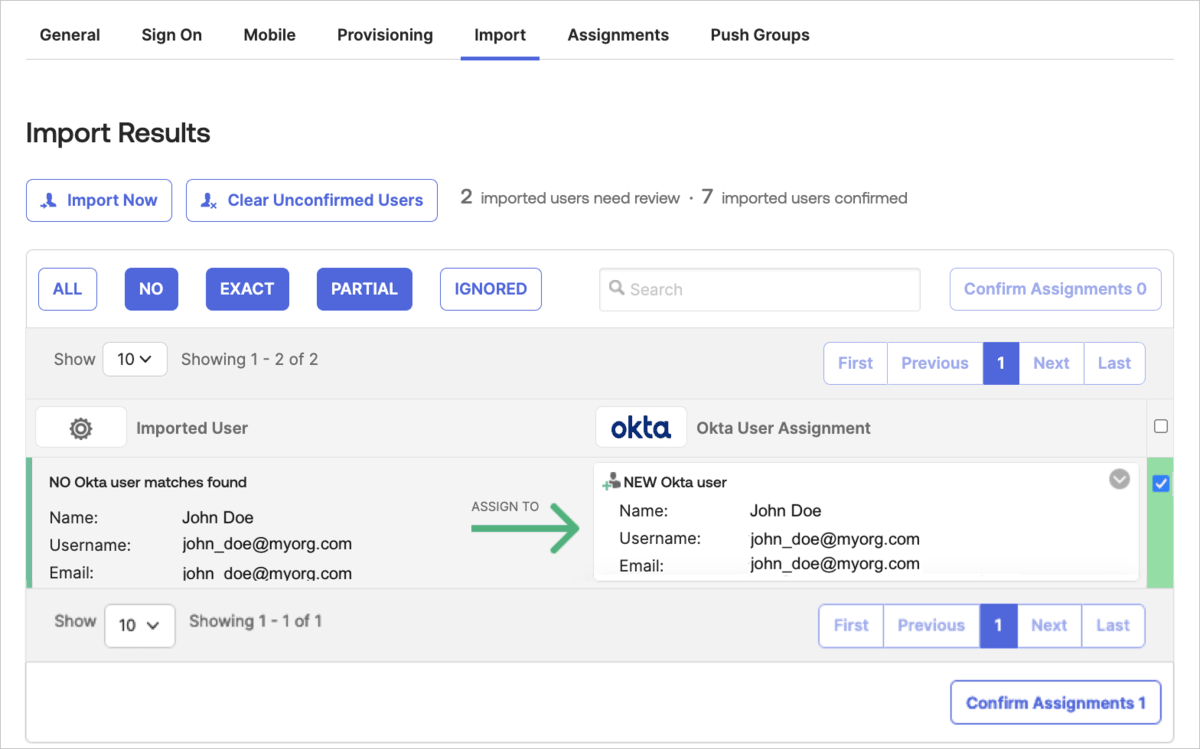Open the Mobile tab

click(x=270, y=35)
